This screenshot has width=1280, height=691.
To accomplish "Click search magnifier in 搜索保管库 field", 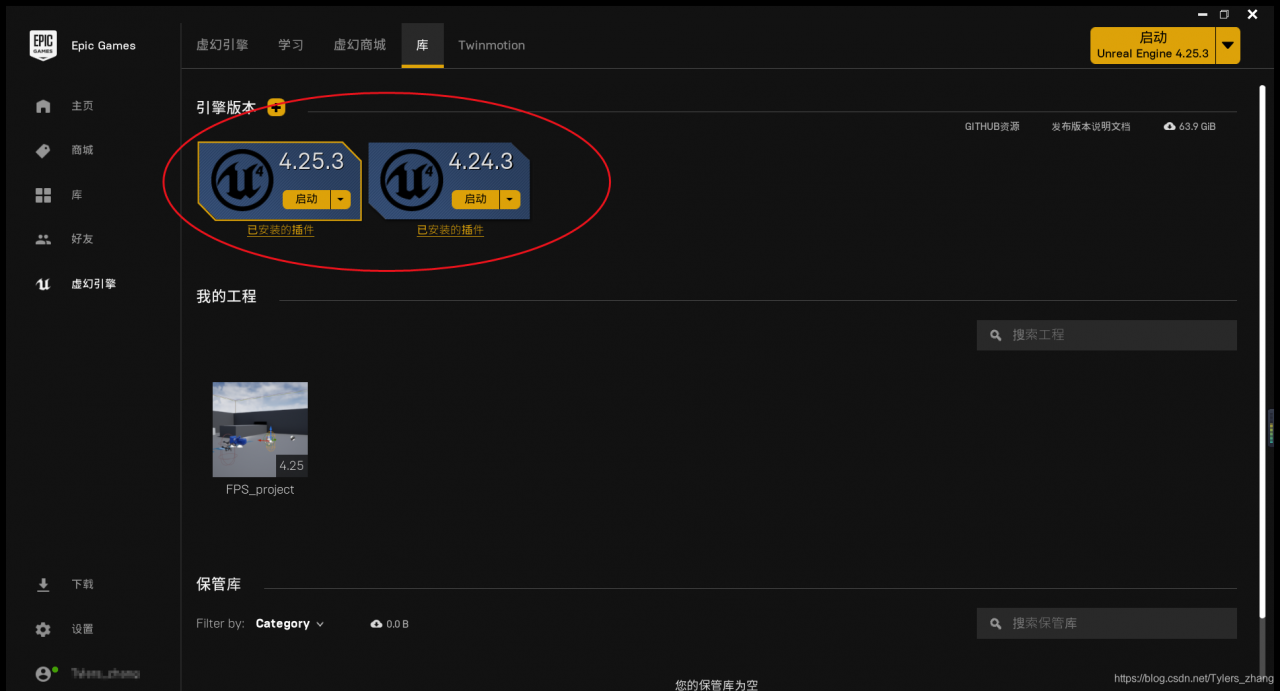I will click(996, 623).
